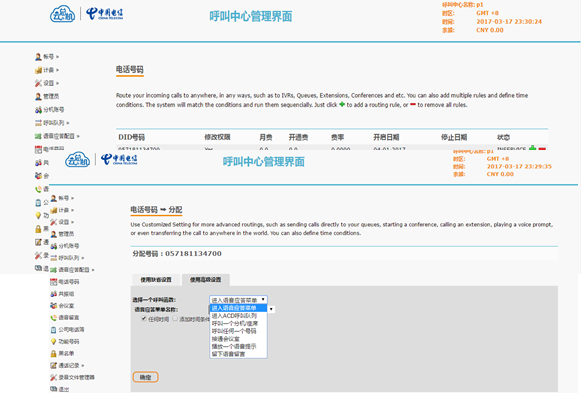Click the 功能号码 lightbulb icon in lower sidebar

coord(54,342)
